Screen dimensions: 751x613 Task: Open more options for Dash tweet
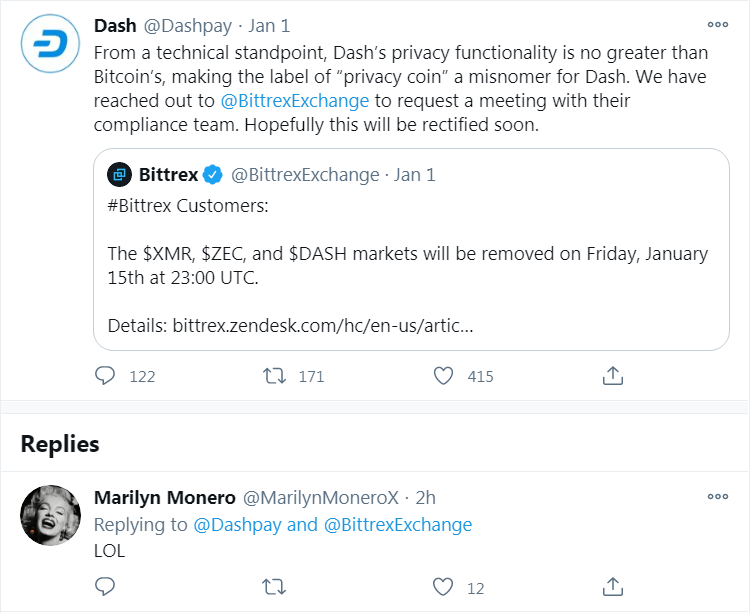click(717, 25)
